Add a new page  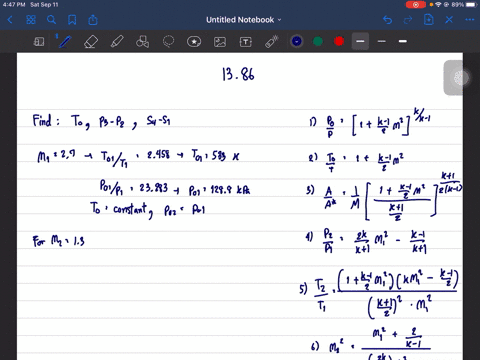coord(429,20)
